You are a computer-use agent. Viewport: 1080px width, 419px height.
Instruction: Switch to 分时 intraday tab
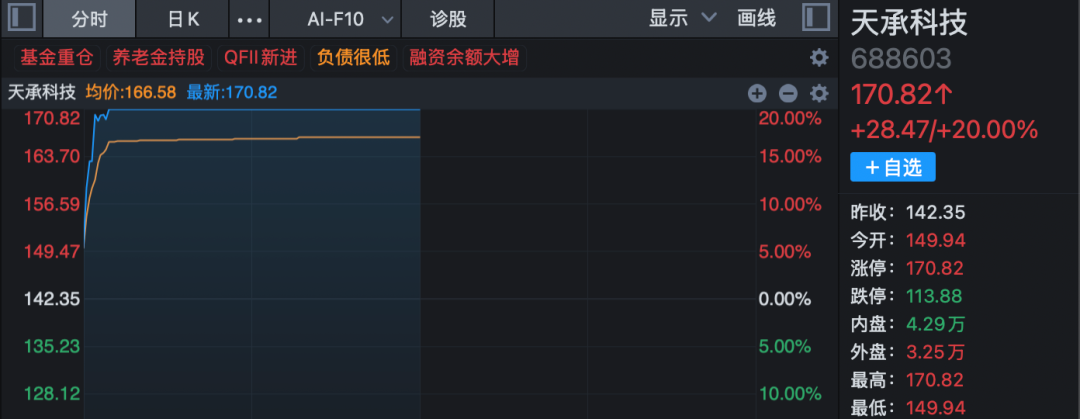(x=90, y=19)
